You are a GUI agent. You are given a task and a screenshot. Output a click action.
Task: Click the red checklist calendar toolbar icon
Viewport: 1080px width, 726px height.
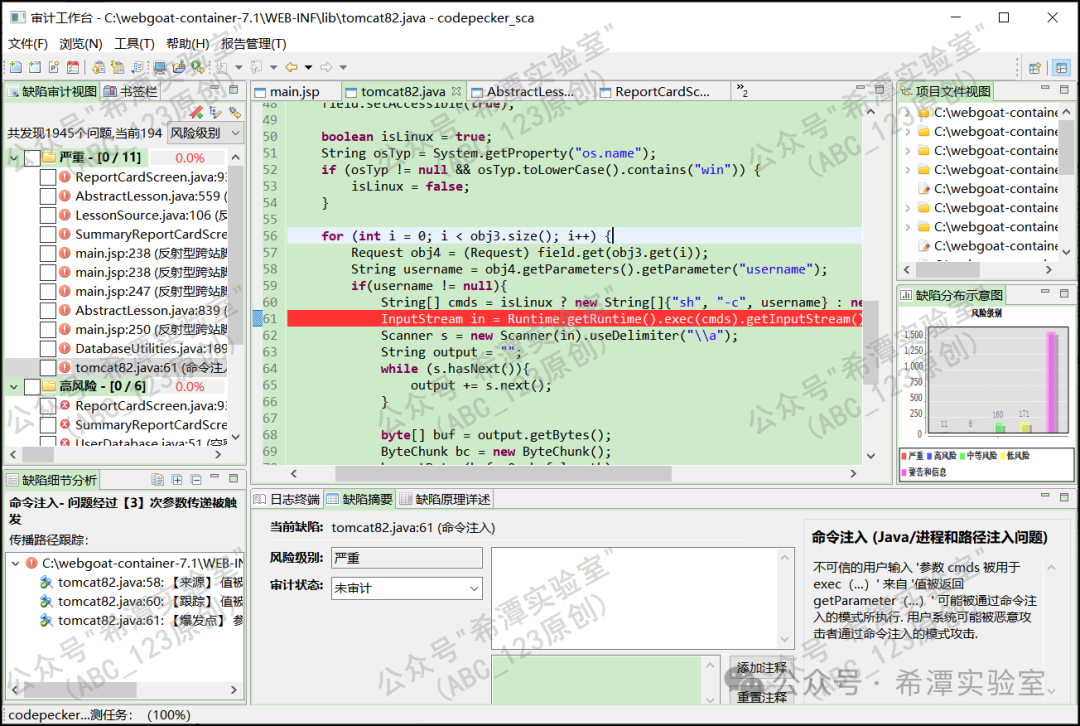73,68
